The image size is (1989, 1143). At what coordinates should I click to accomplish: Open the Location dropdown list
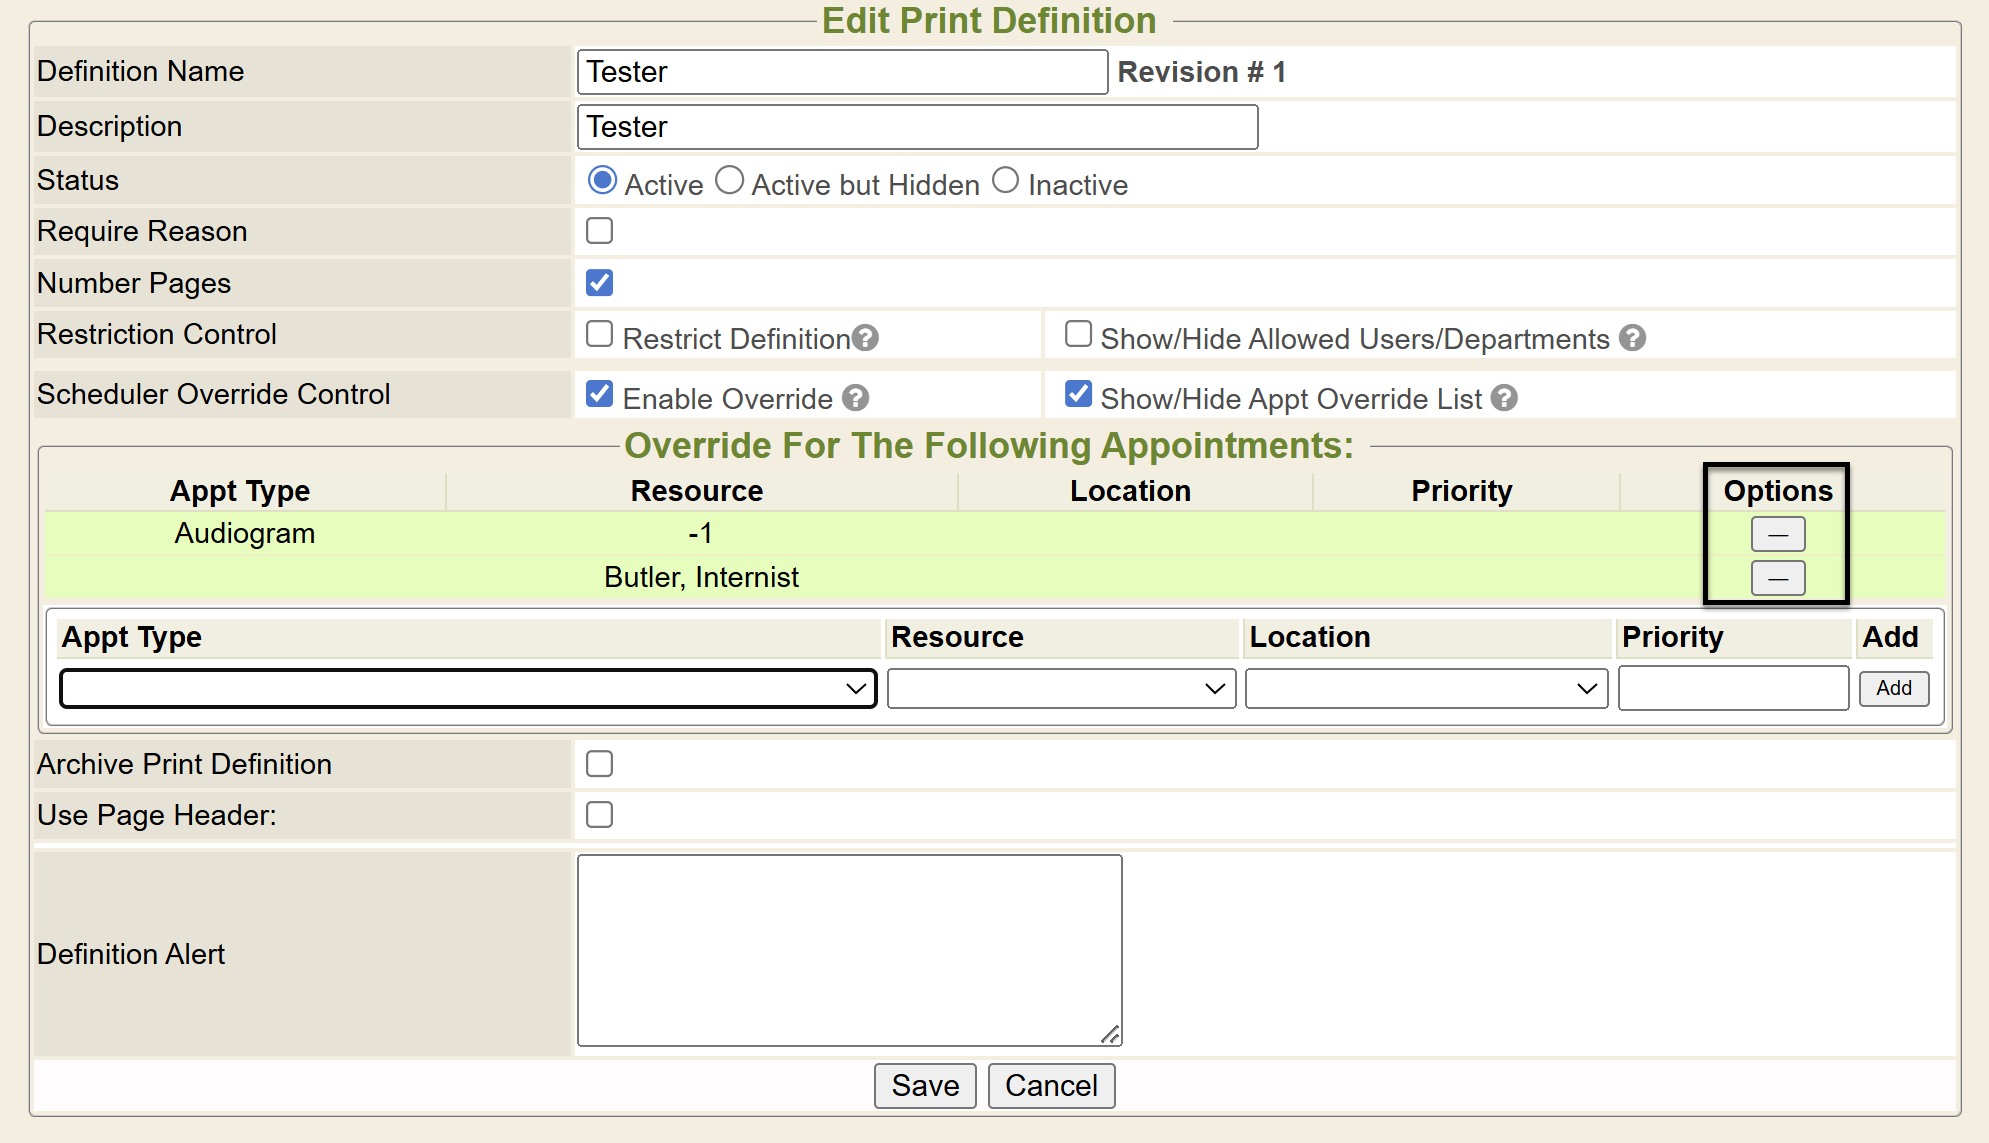[x=1425, y=688]
